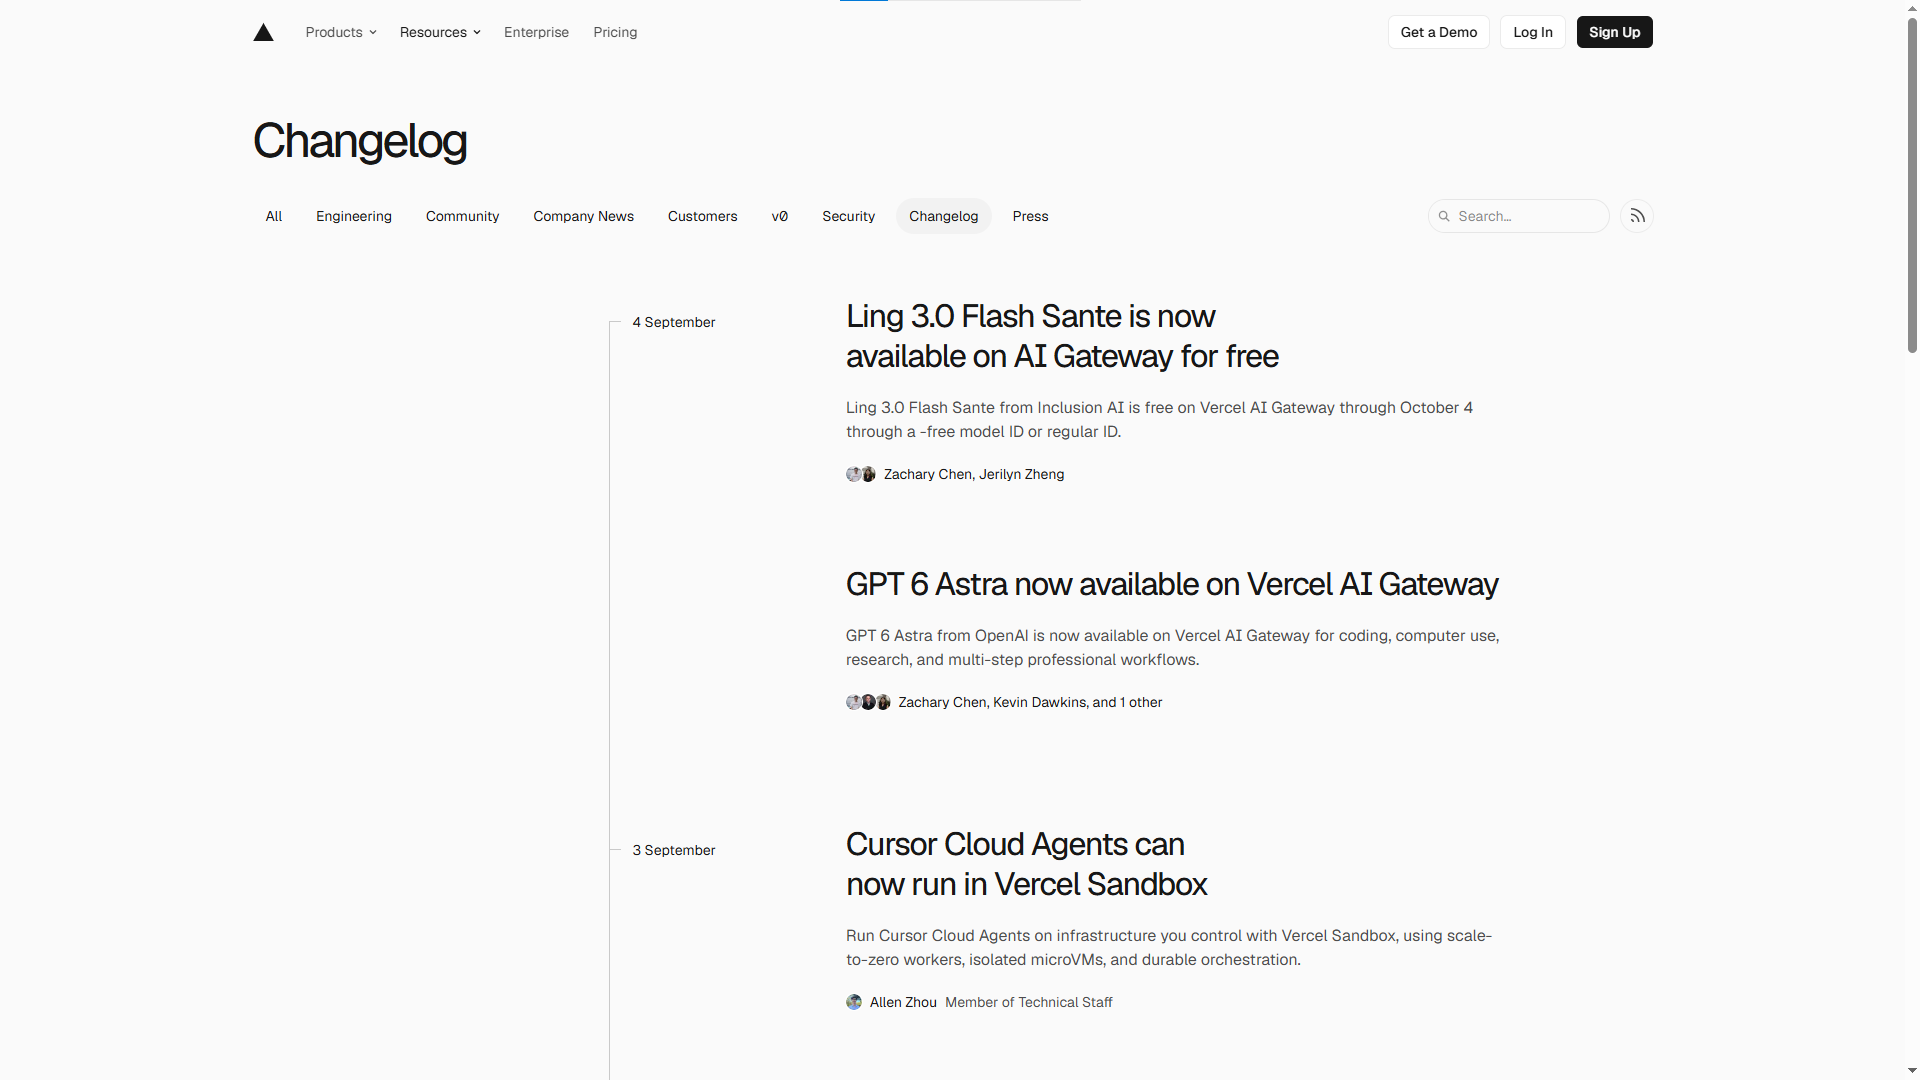Image resolution: width=1920 pixels, height=1080 pixels.
Task: Click the Vercel triangle logo
Action: coord(263,32)
